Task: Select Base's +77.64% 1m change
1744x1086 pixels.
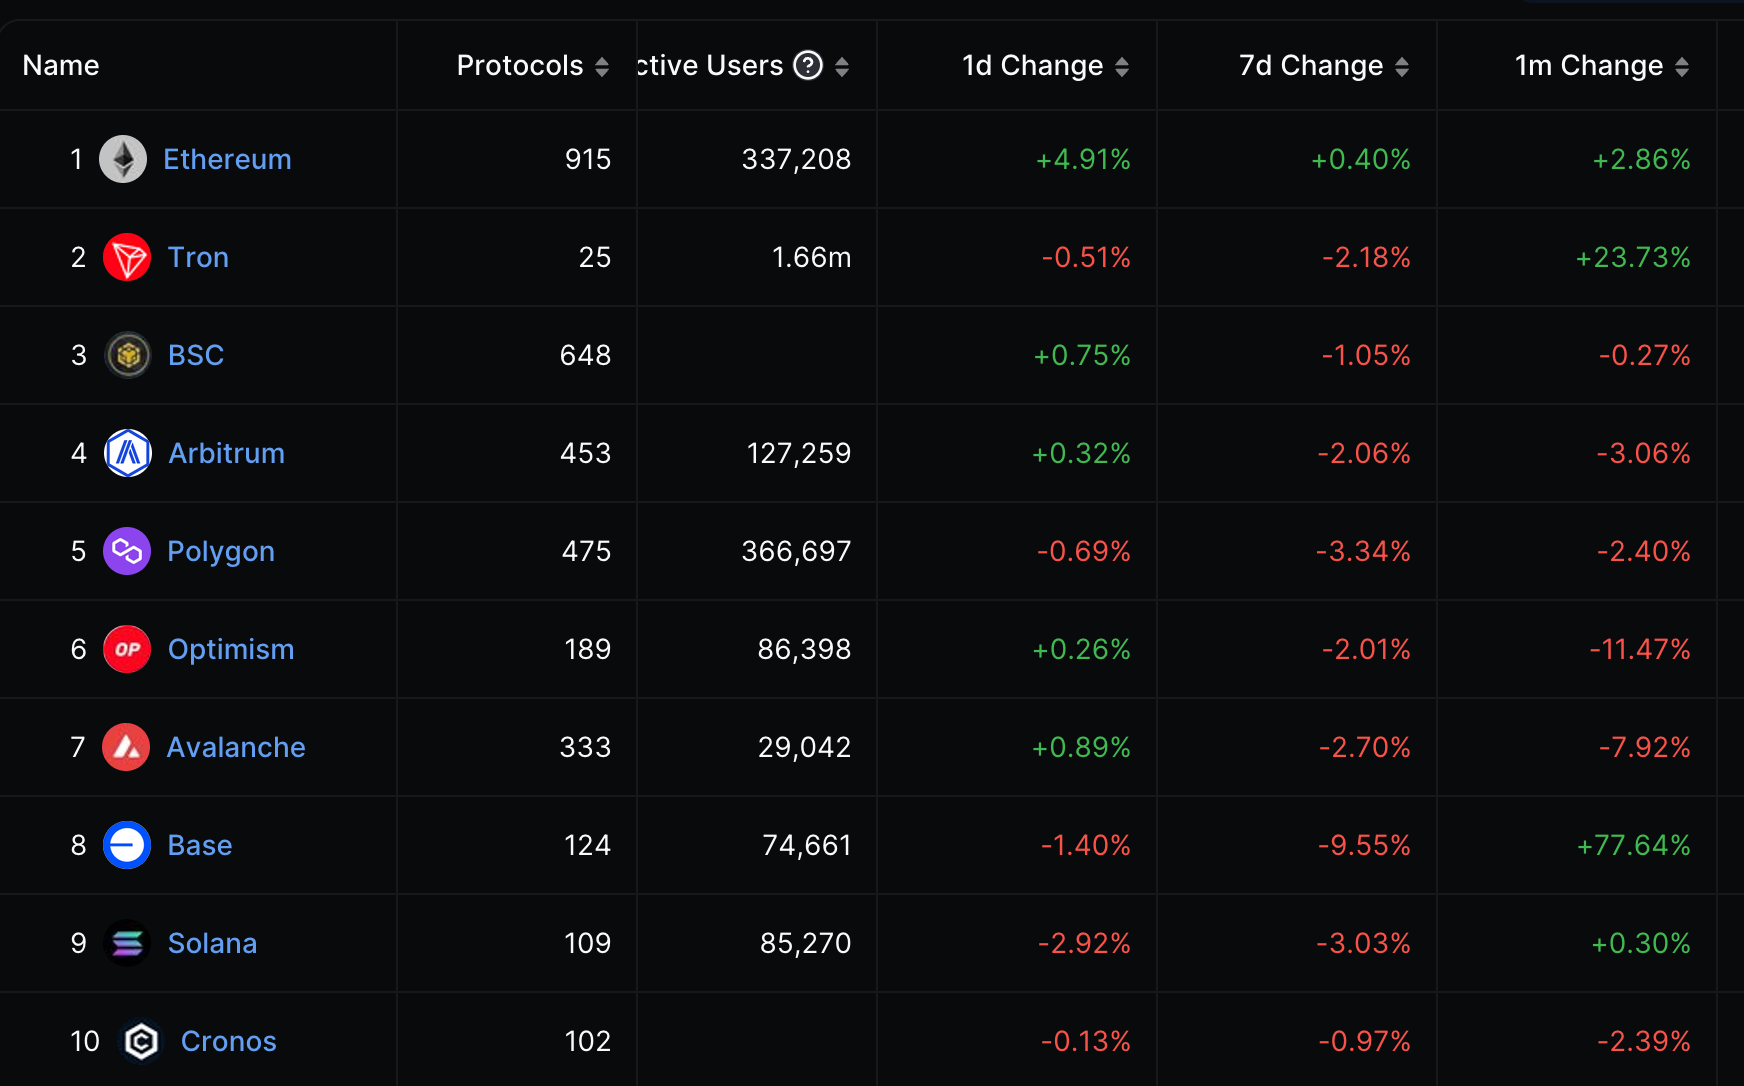Action: 1634,845
